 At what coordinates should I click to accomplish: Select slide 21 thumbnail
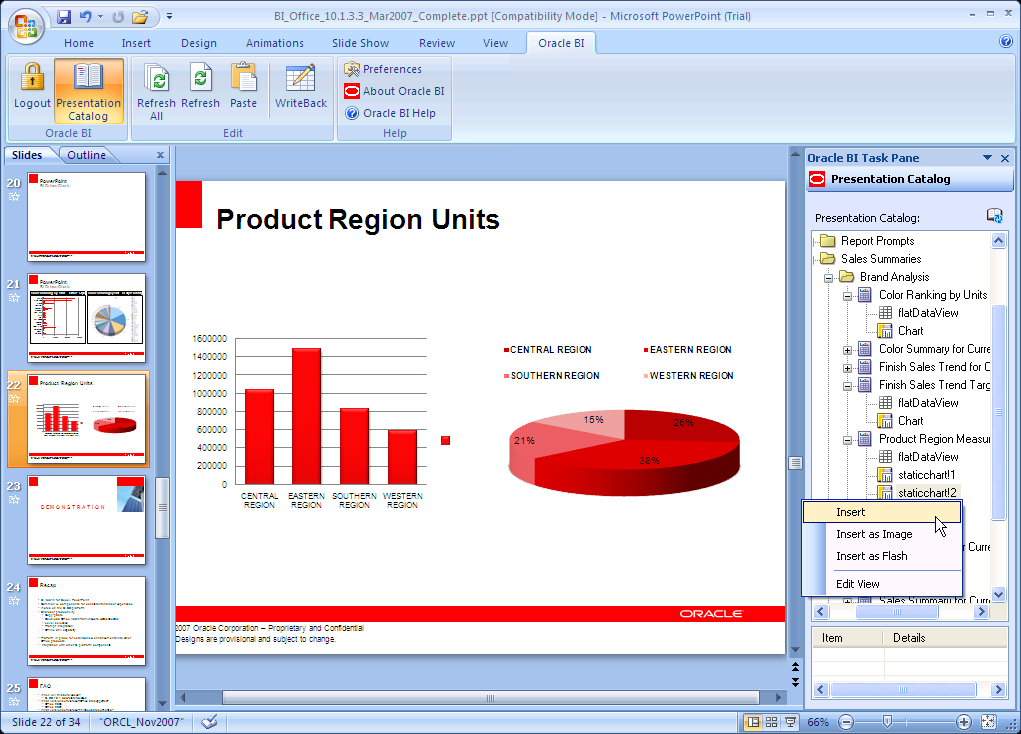pos(87,318)
